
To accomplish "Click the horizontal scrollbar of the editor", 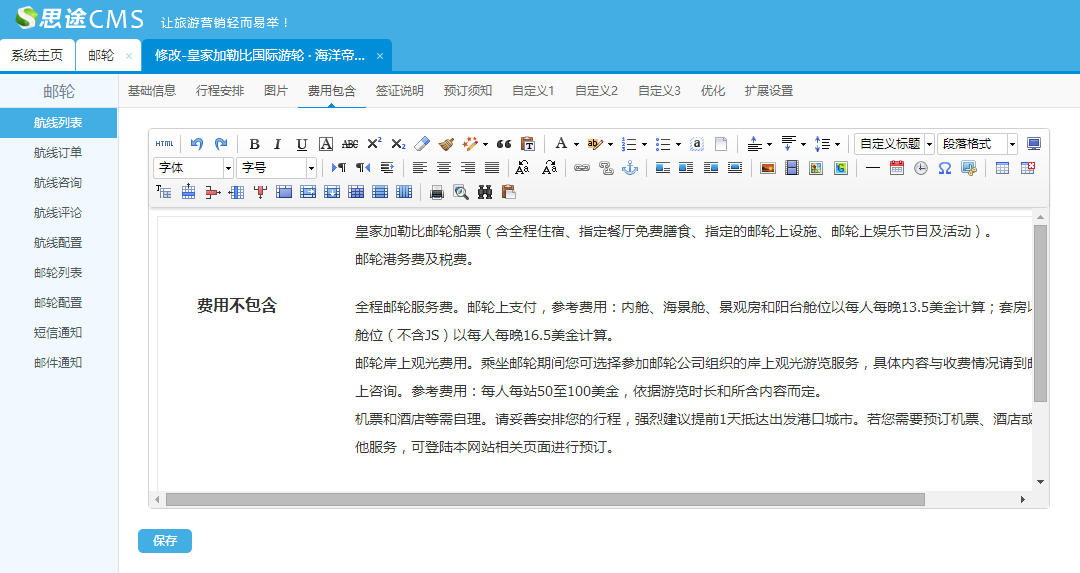I will [545, 499].
